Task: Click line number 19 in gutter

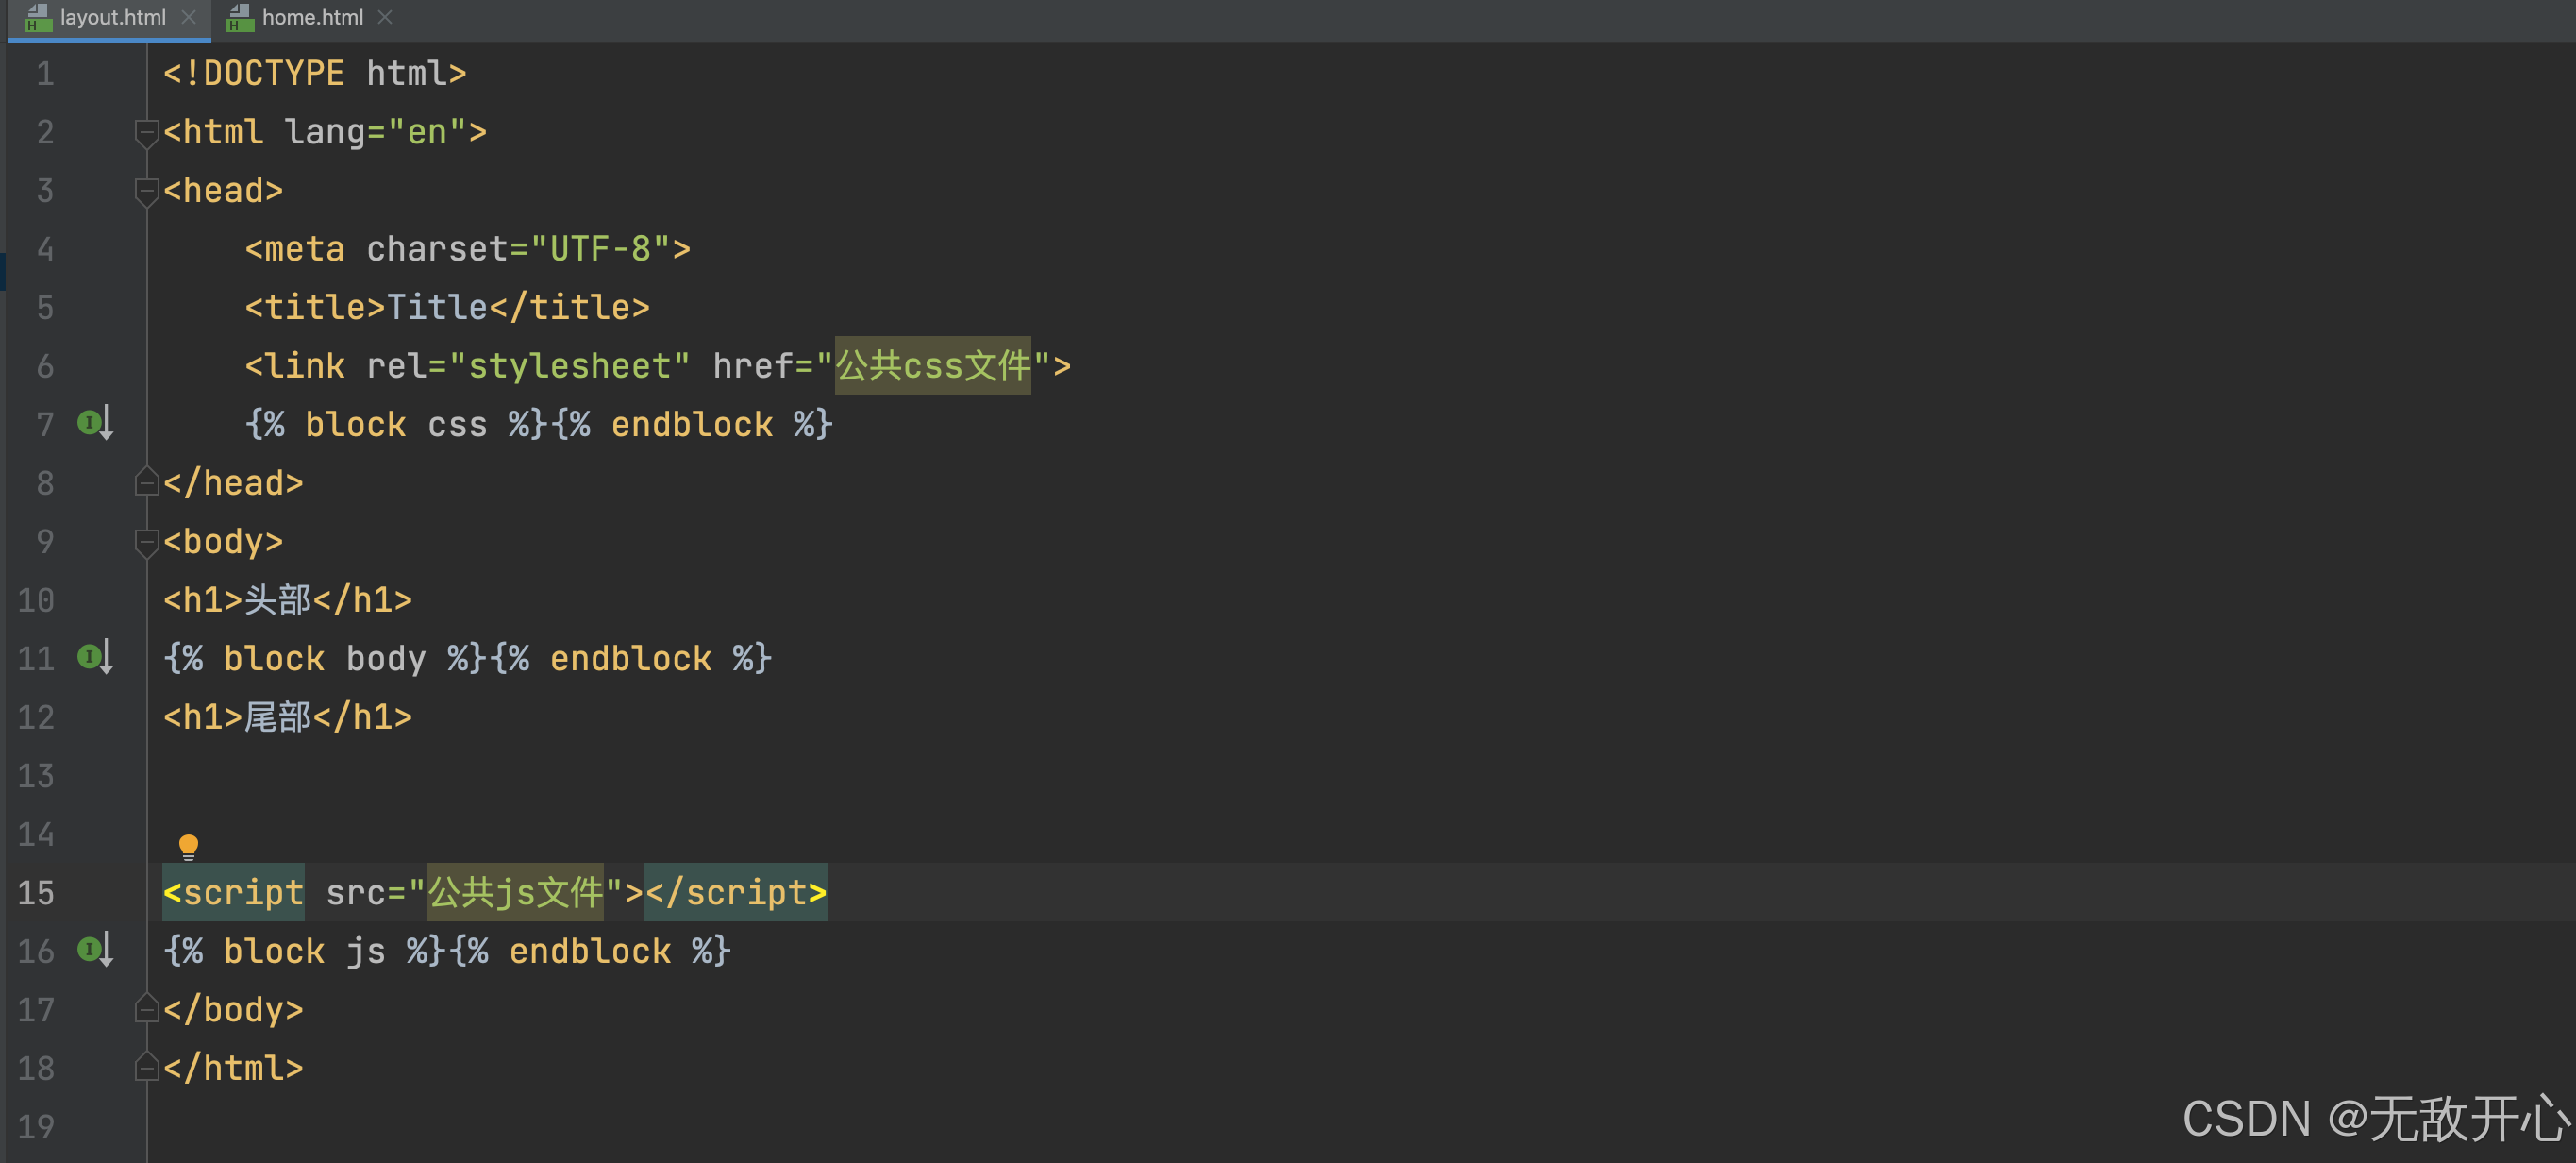Action: 36,1126
